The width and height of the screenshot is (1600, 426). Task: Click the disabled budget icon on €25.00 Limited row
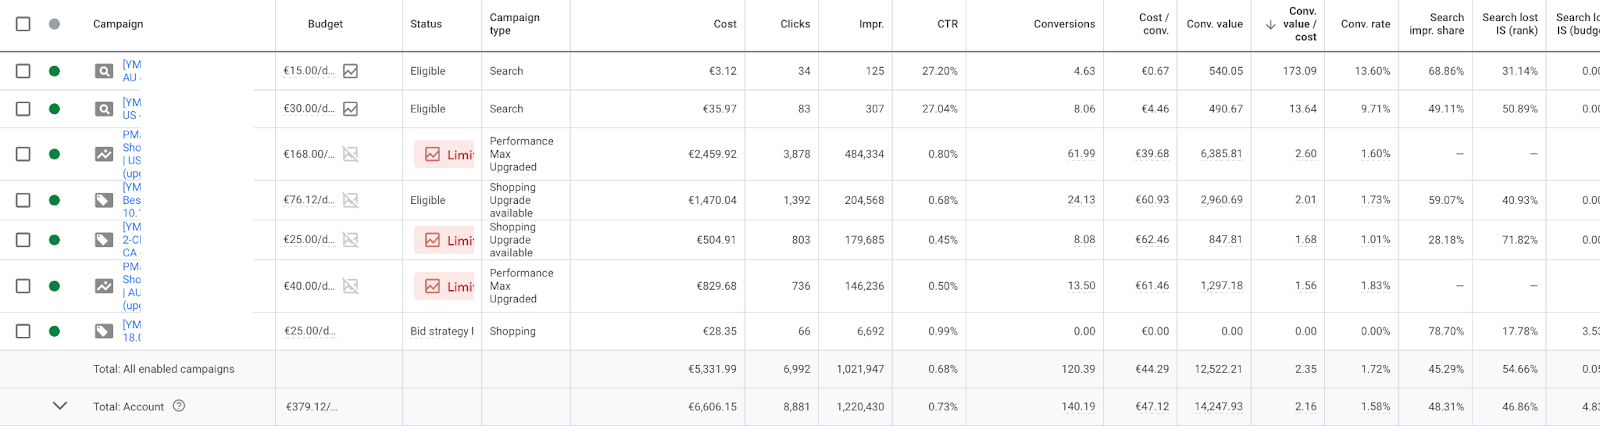pyautogui.click(x=351, y=240)
